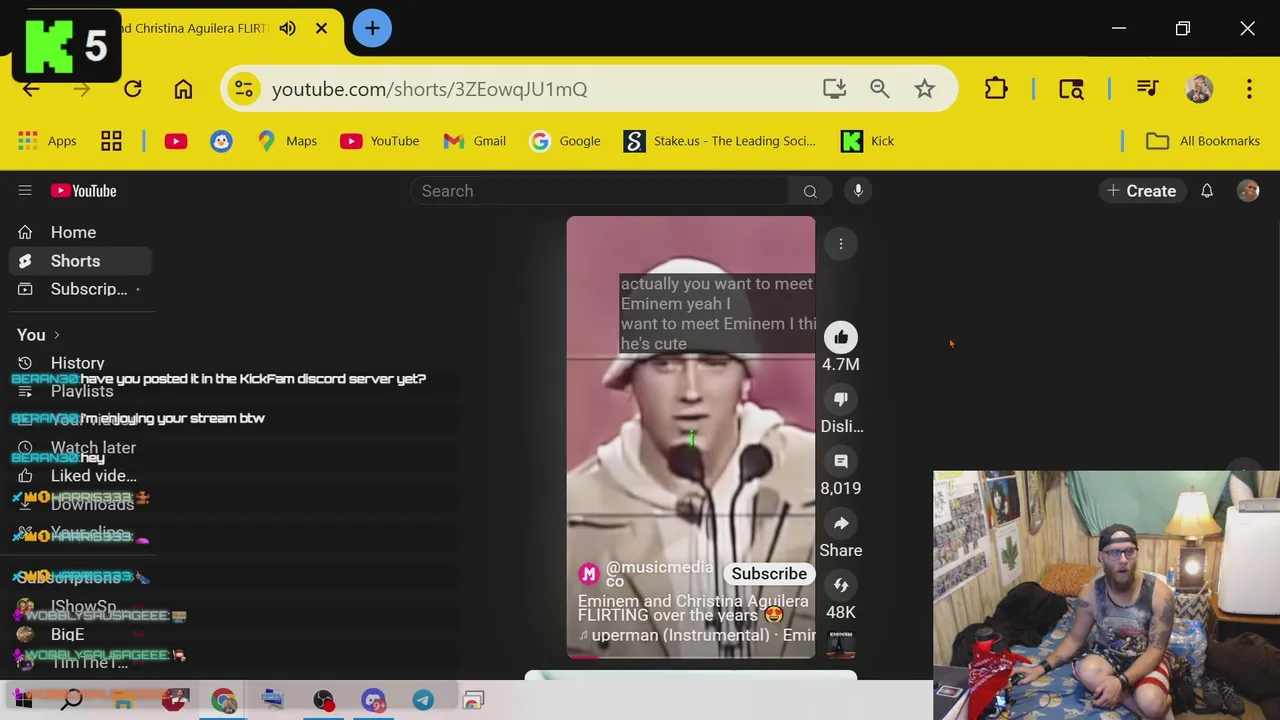Like the Short with 4.7M likes
Viewport: 1280px width, 720px height.
click(x=841, y=337)
